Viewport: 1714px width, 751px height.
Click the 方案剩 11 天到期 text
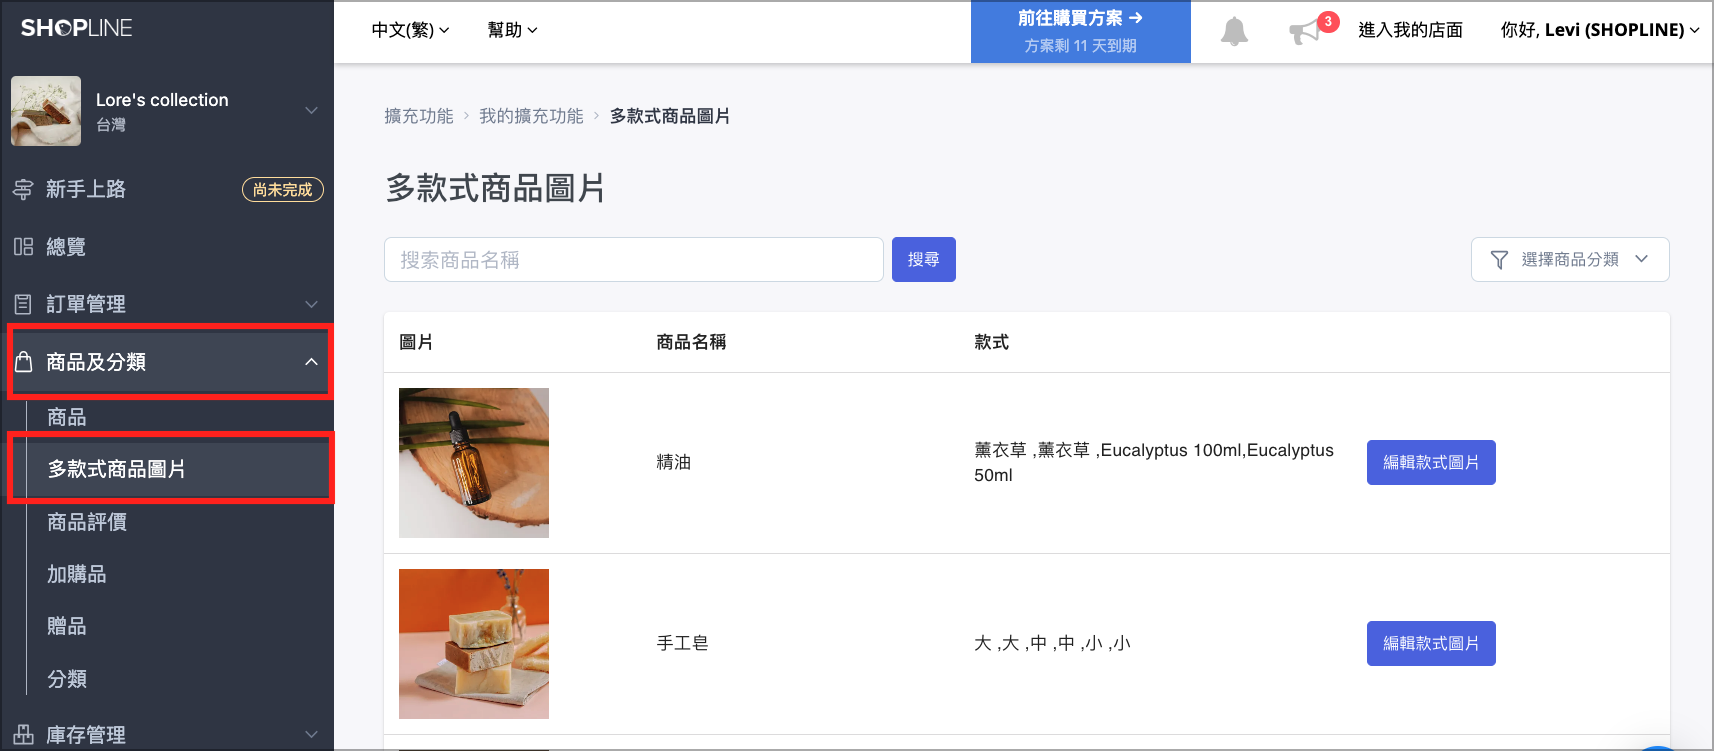[x=1080, y=46]
